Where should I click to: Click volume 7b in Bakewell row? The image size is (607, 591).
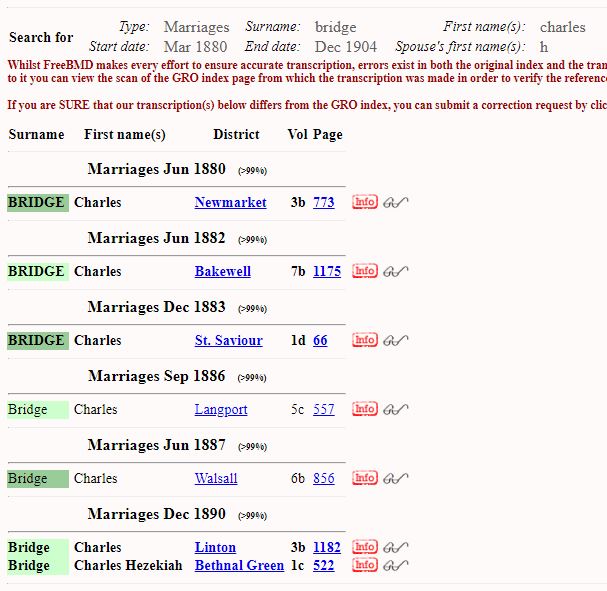pos(298,271)
